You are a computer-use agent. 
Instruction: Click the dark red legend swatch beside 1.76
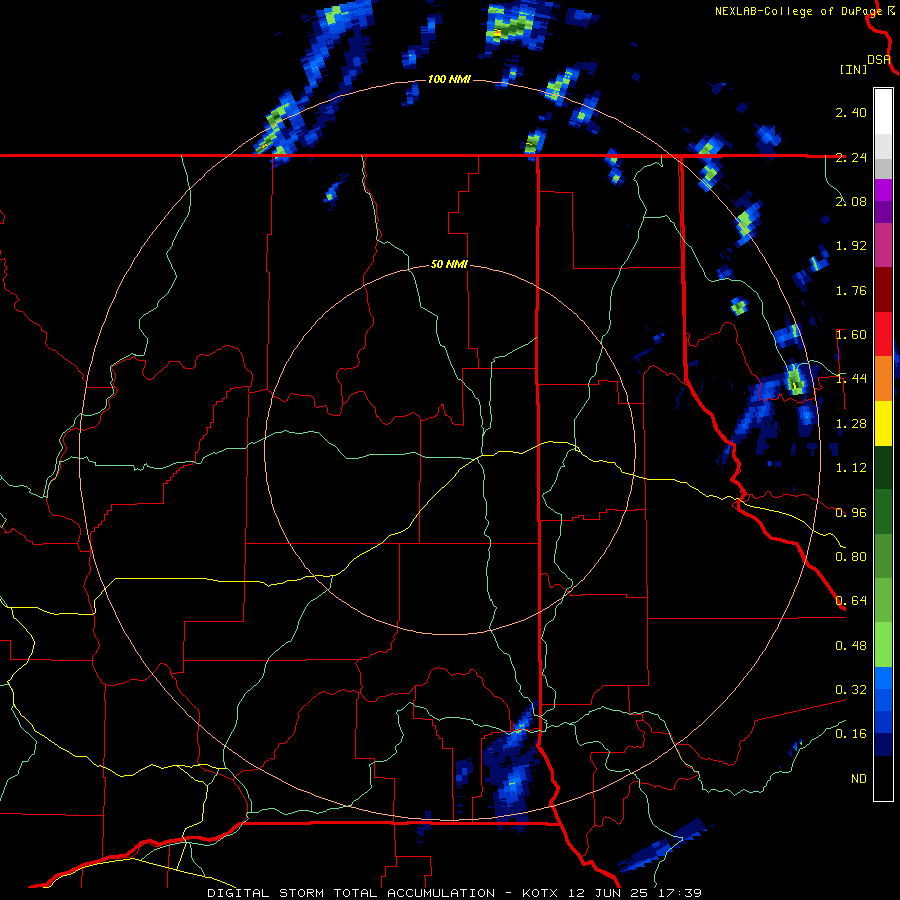(883, 290)
